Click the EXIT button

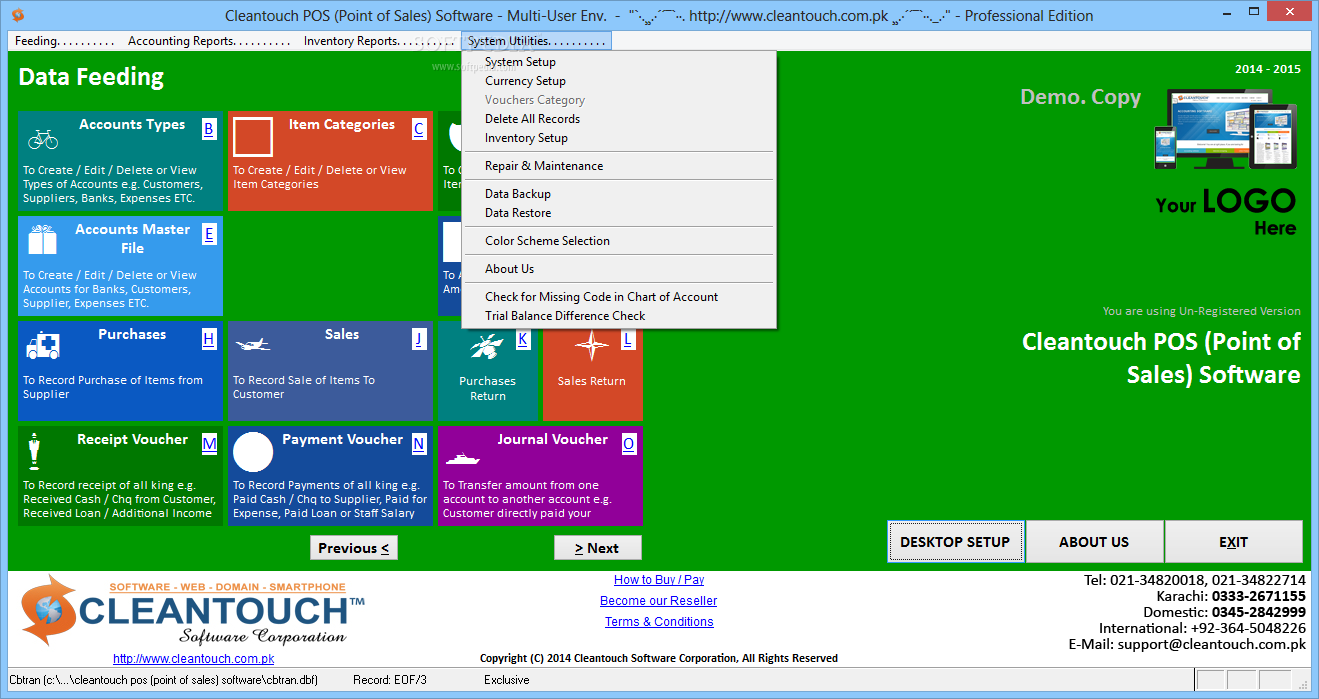1233,542
